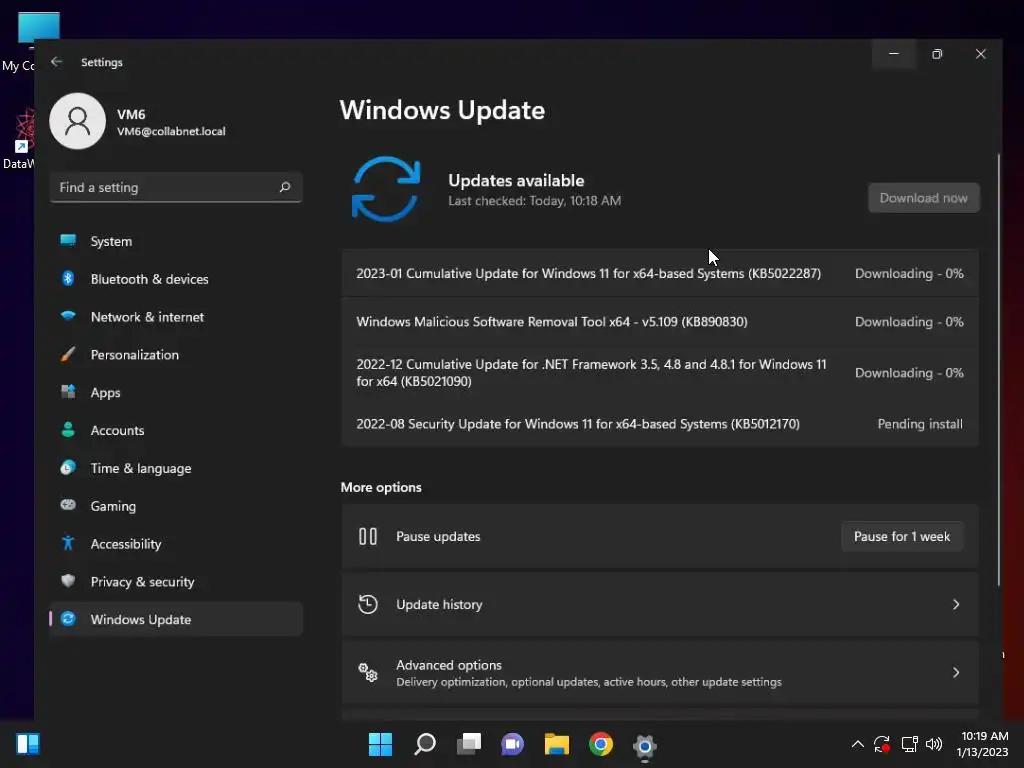
Task: Click the Advanced options chevron arrow
Action: coord(956,672)
